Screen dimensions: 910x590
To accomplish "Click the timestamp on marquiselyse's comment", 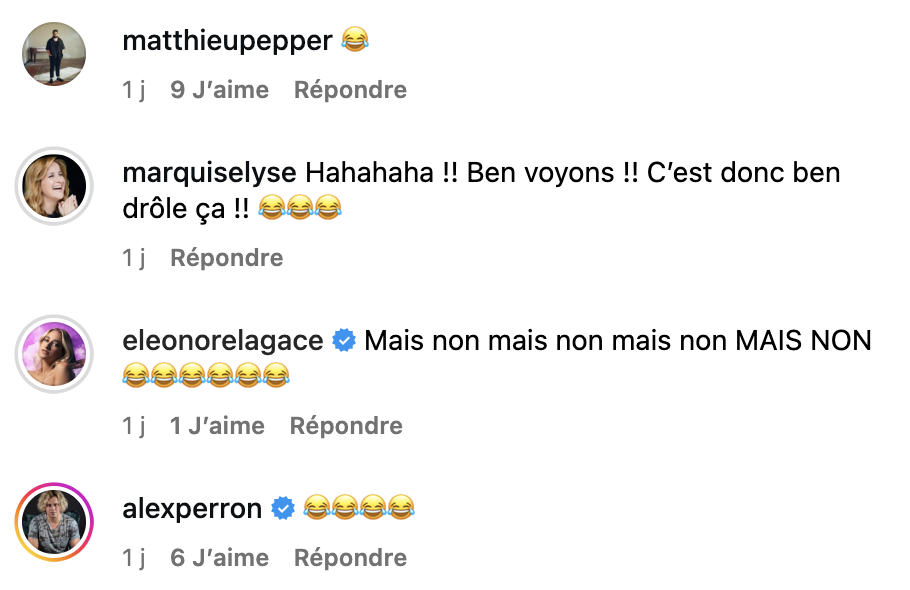I will [x=134, y=258].
